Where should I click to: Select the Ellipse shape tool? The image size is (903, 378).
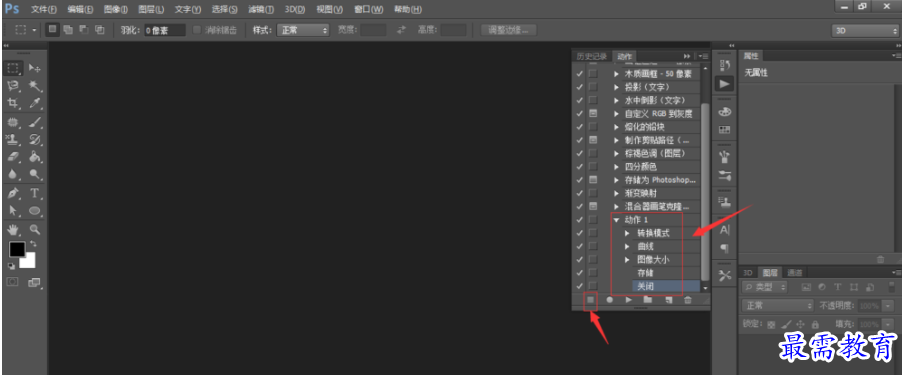click(35, 210)
